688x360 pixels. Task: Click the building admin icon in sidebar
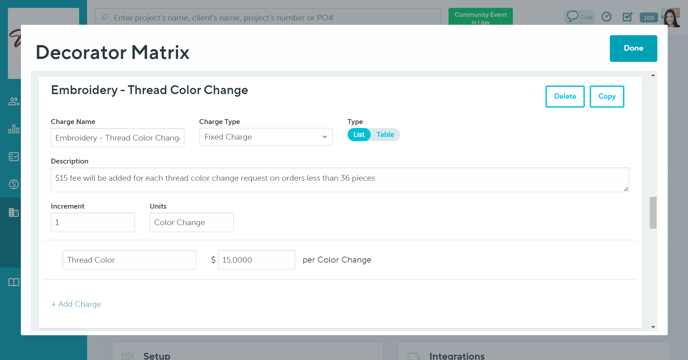(14, 212)
